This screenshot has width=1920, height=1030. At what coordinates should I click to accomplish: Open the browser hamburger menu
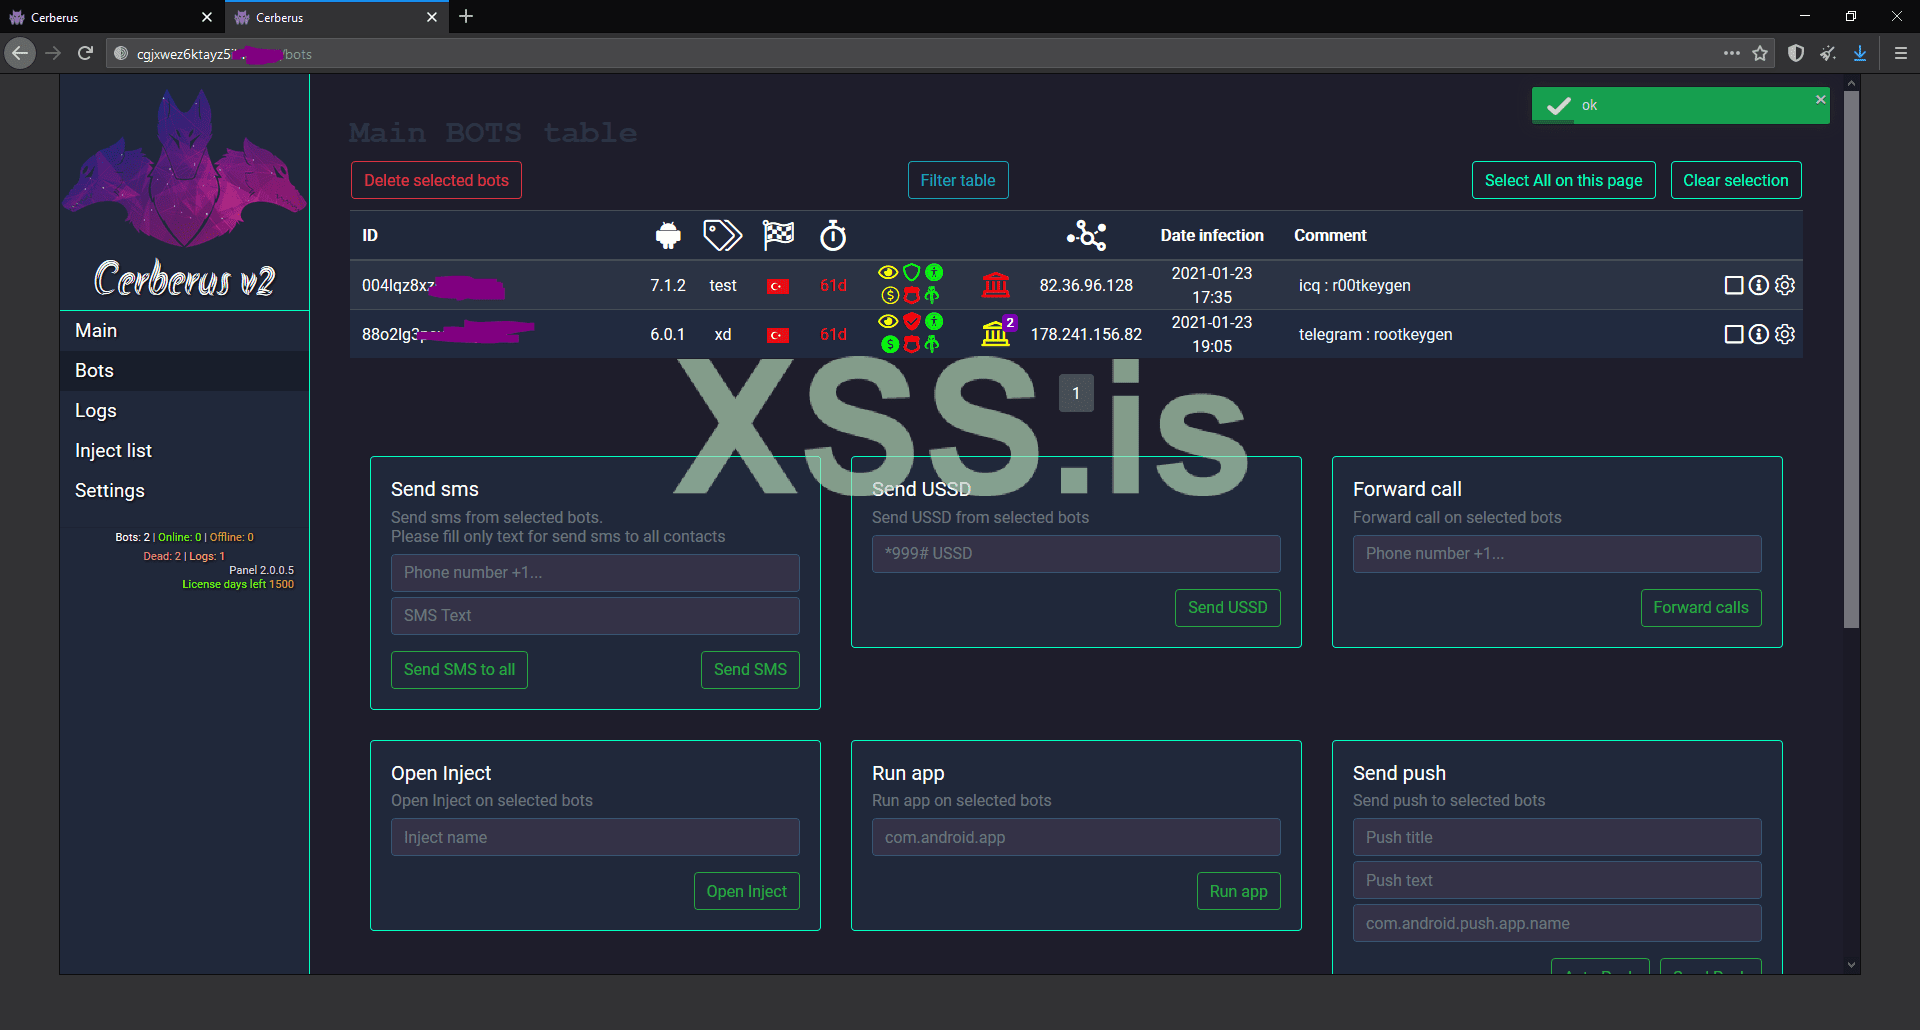(x=1901, y=54)
